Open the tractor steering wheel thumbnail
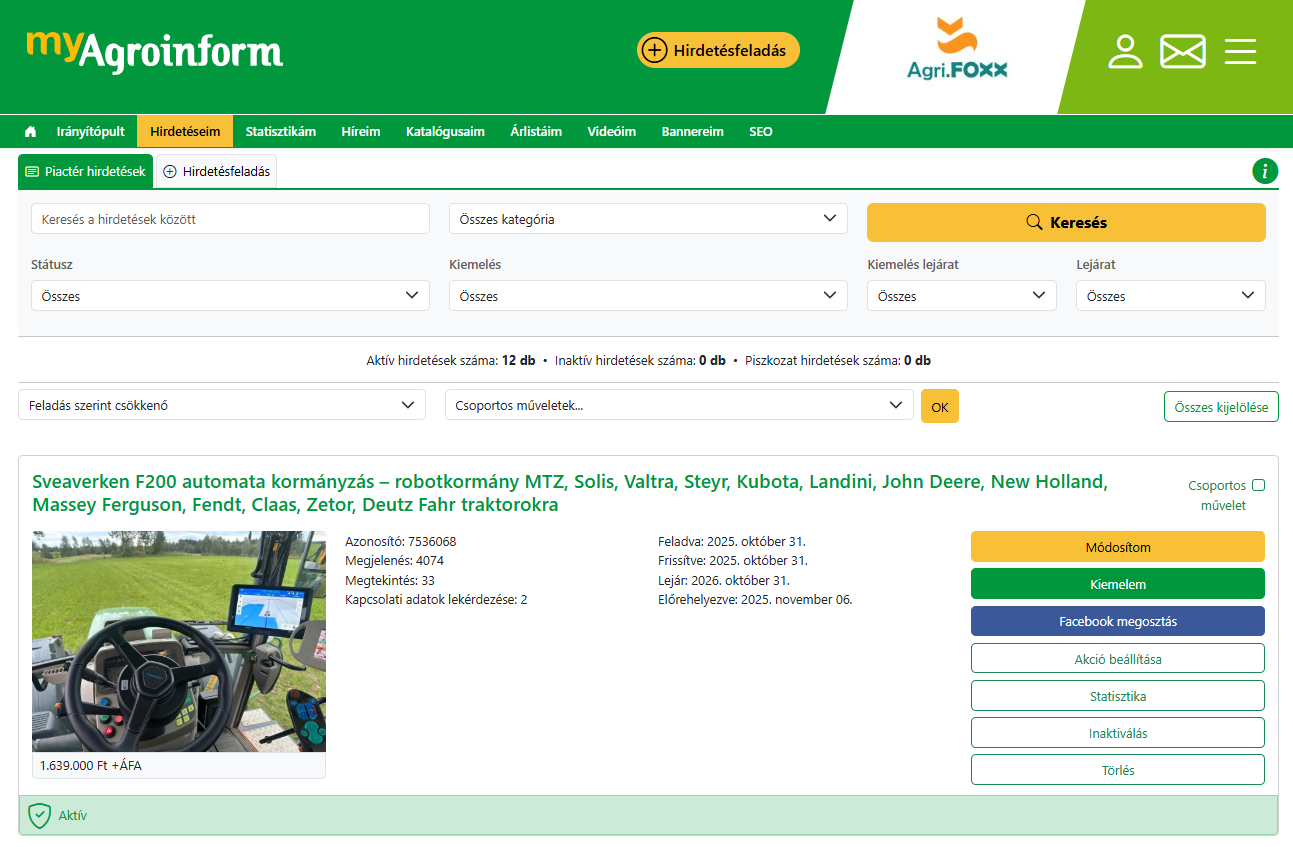 pyautogui.click(x=179, y=641)
